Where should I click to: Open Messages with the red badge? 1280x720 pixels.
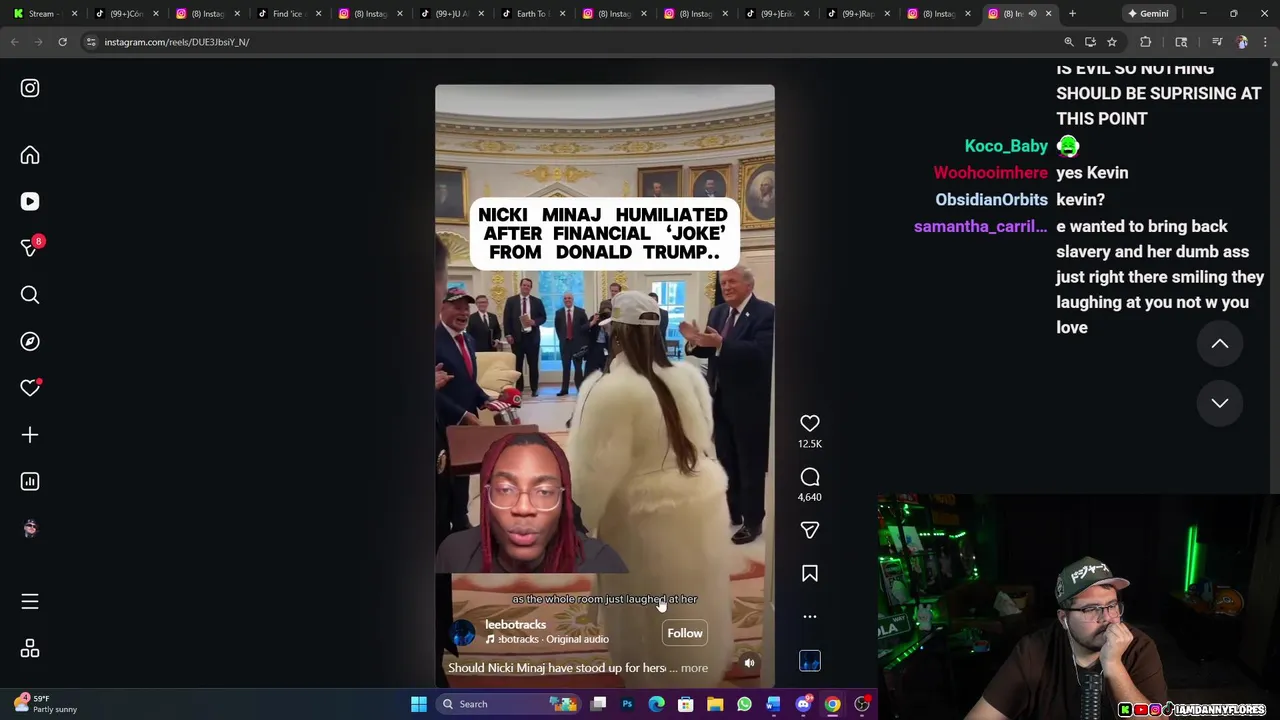coord(30,248)
